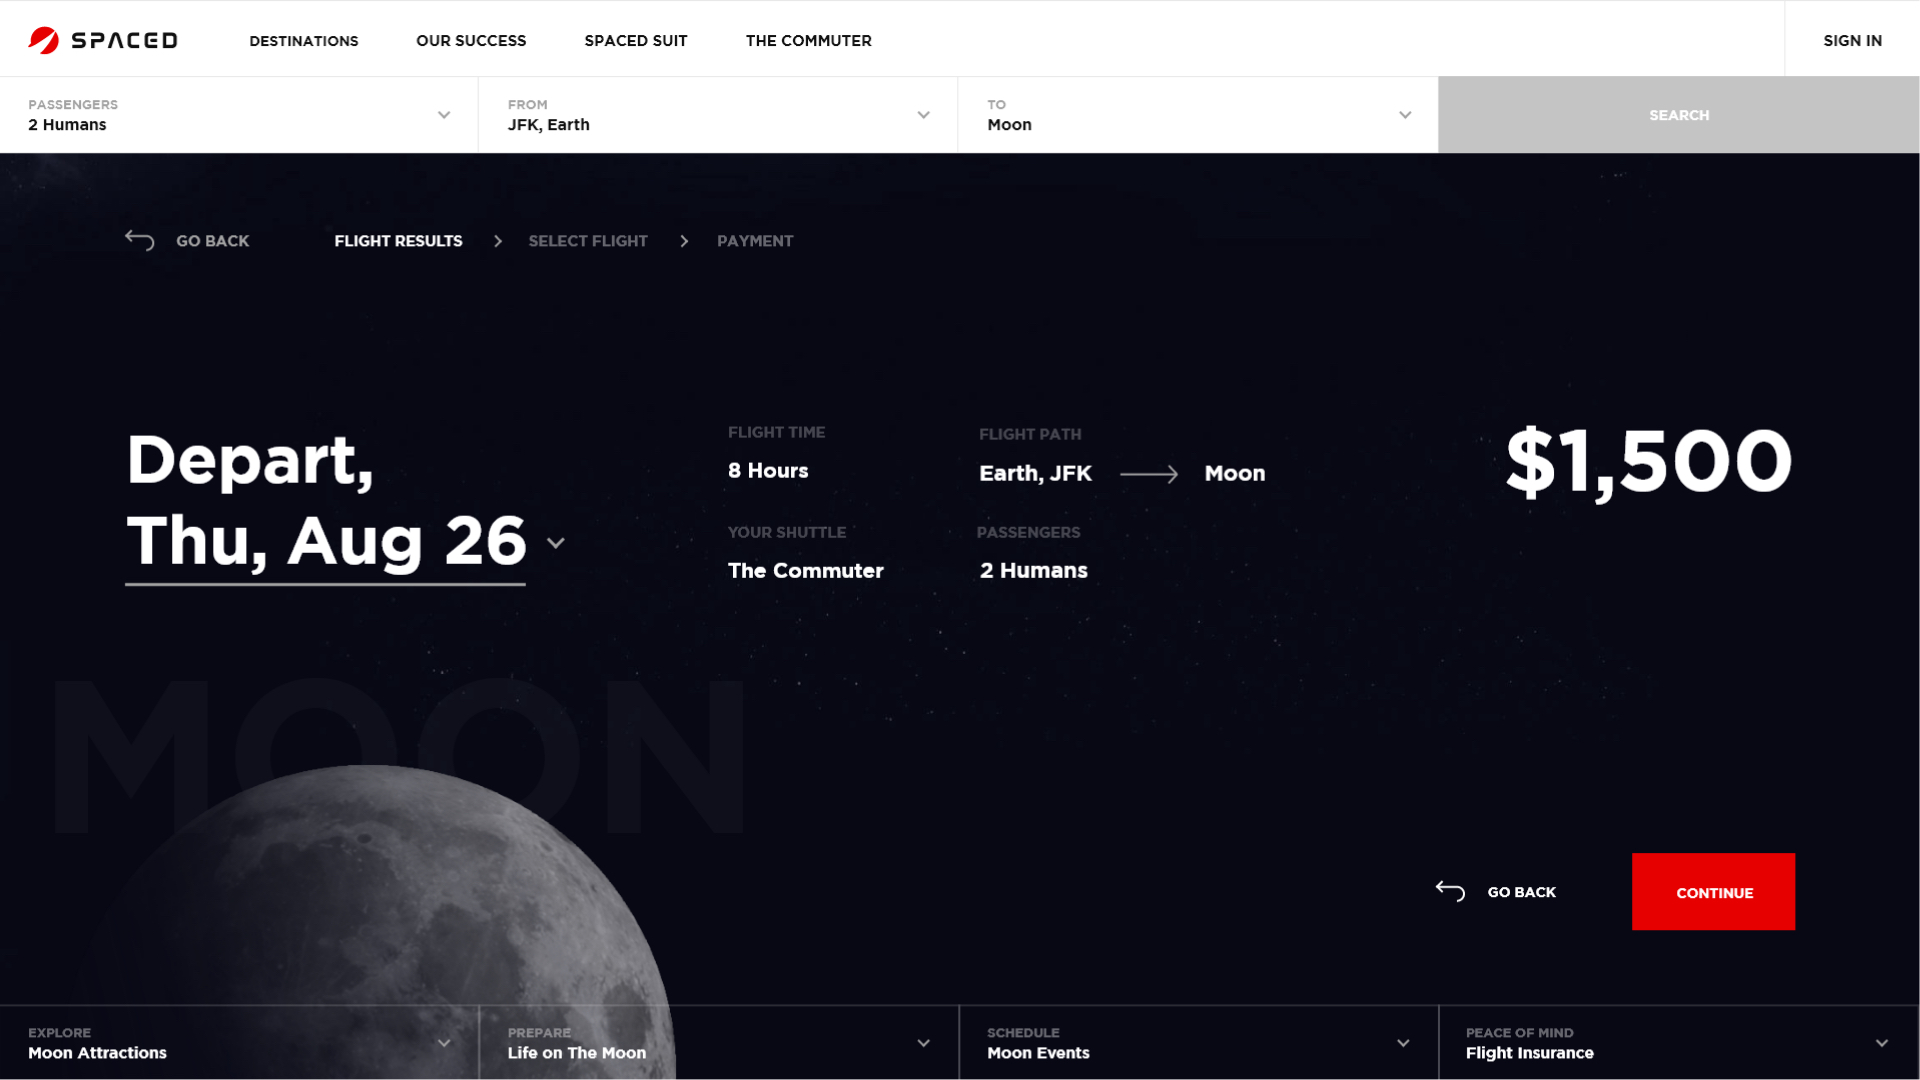
Task: Click the Sign In link
Action: pos(1852,41)
